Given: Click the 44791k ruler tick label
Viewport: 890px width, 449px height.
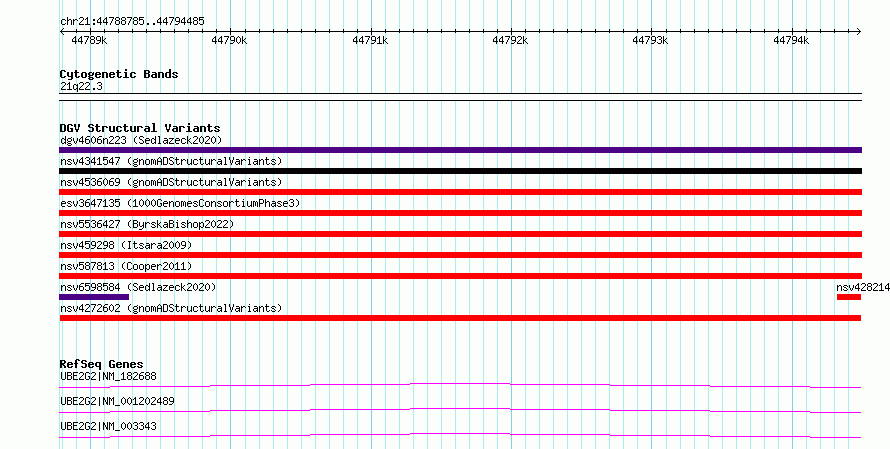Looking at the screenshot, I should [370, 40].
